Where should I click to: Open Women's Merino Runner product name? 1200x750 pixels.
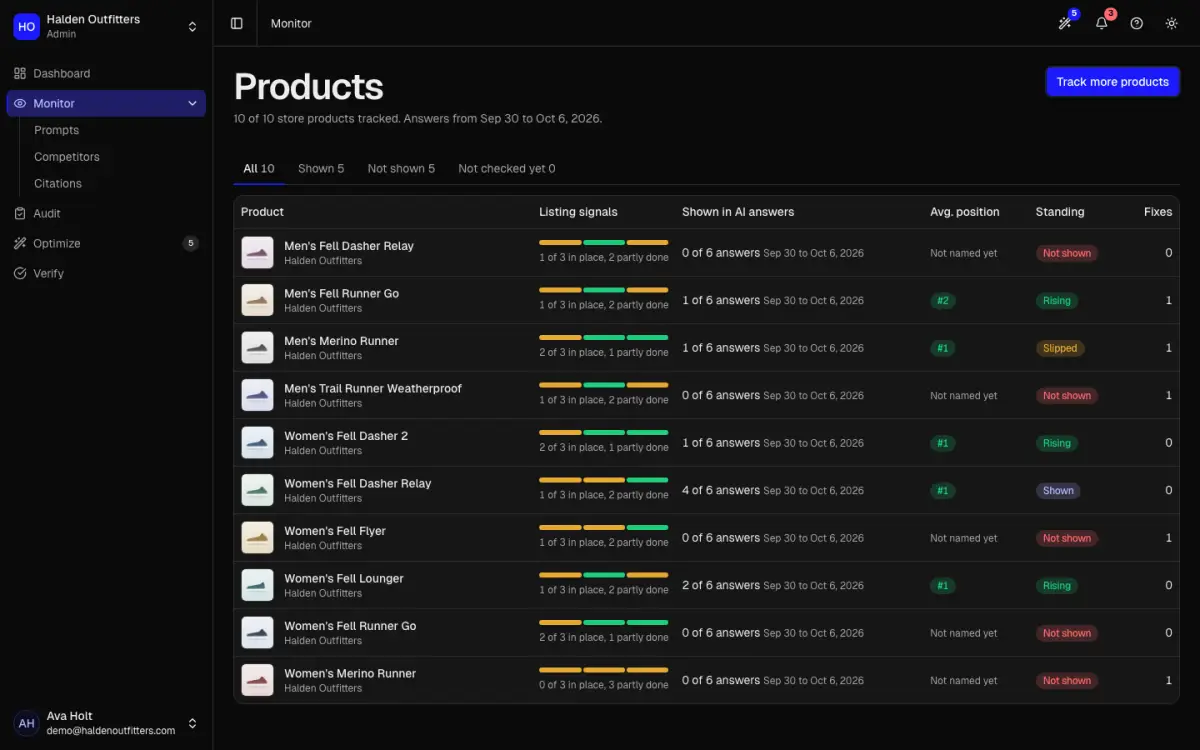pos(350,674)
